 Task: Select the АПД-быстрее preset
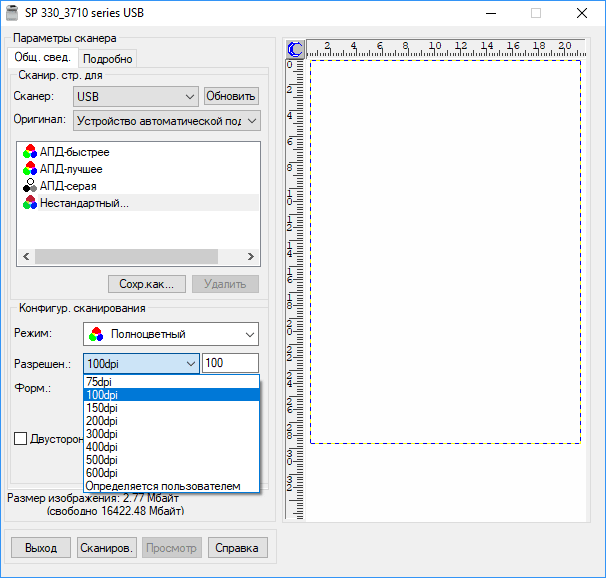tap(74, 152)
